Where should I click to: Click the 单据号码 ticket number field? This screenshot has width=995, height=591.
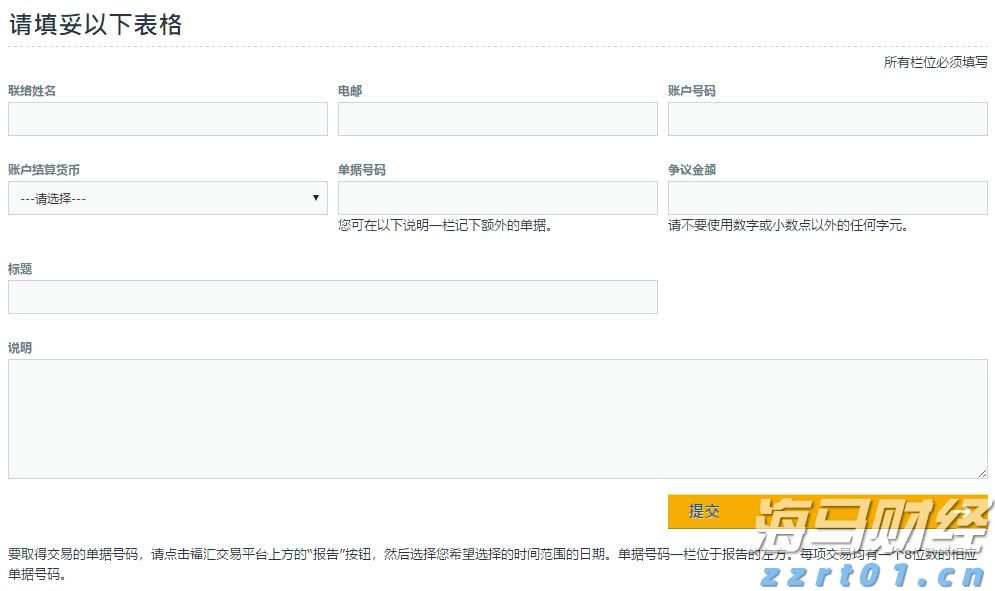(x=496, y=198)
